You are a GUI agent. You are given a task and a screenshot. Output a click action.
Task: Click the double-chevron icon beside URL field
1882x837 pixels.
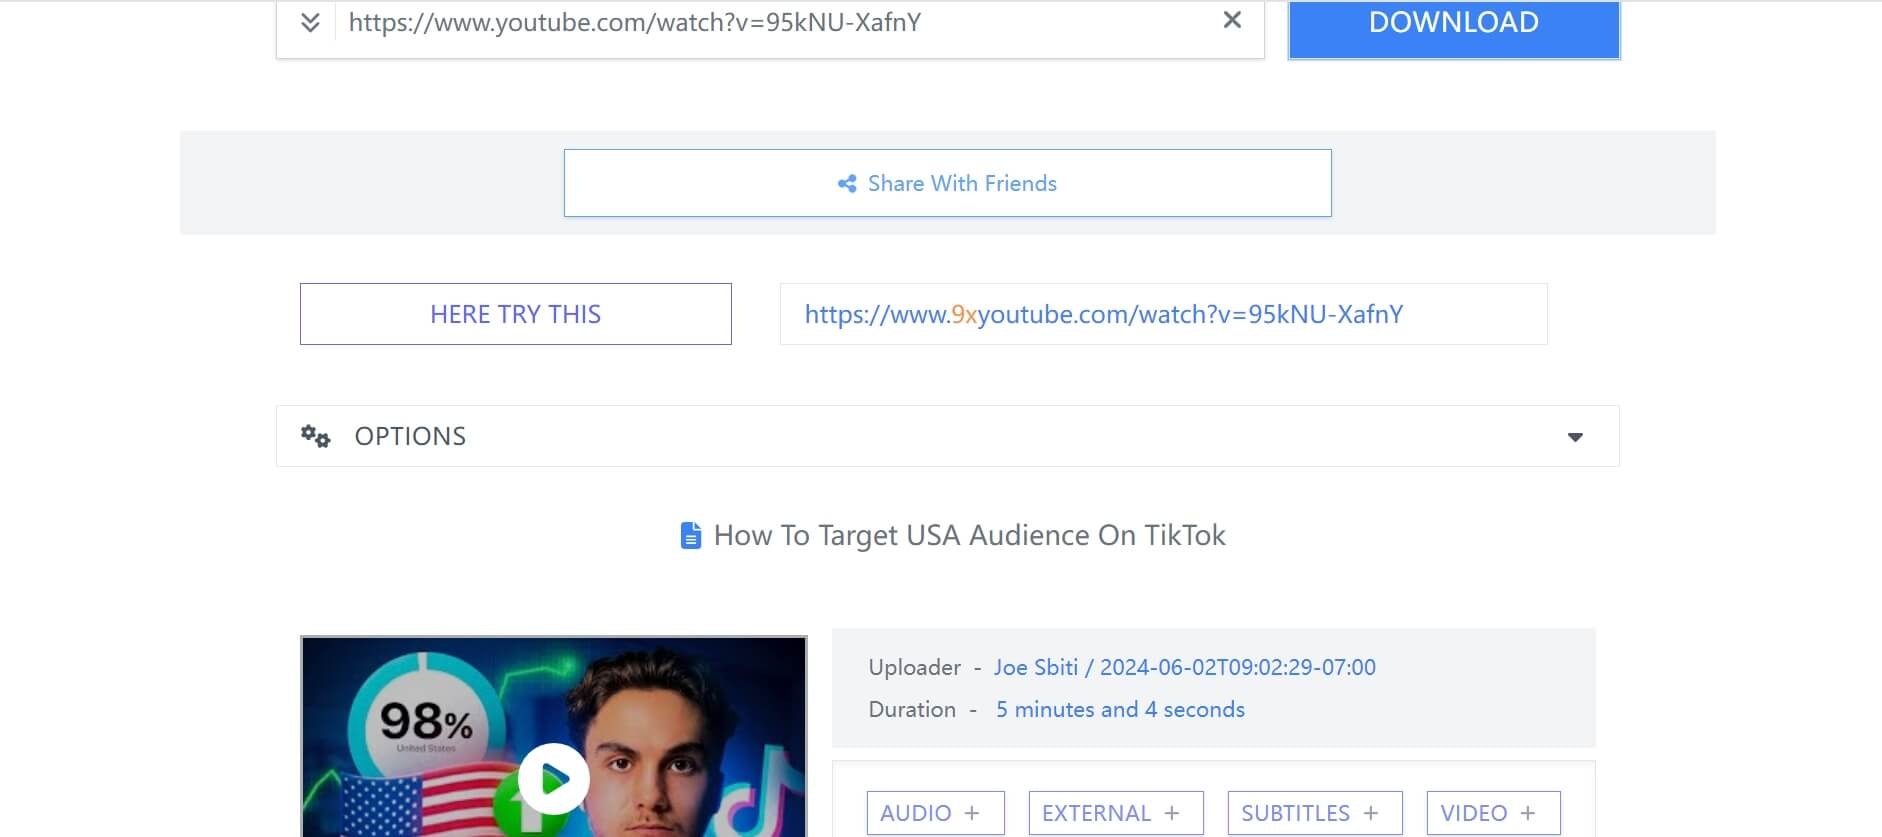[310, 23]
